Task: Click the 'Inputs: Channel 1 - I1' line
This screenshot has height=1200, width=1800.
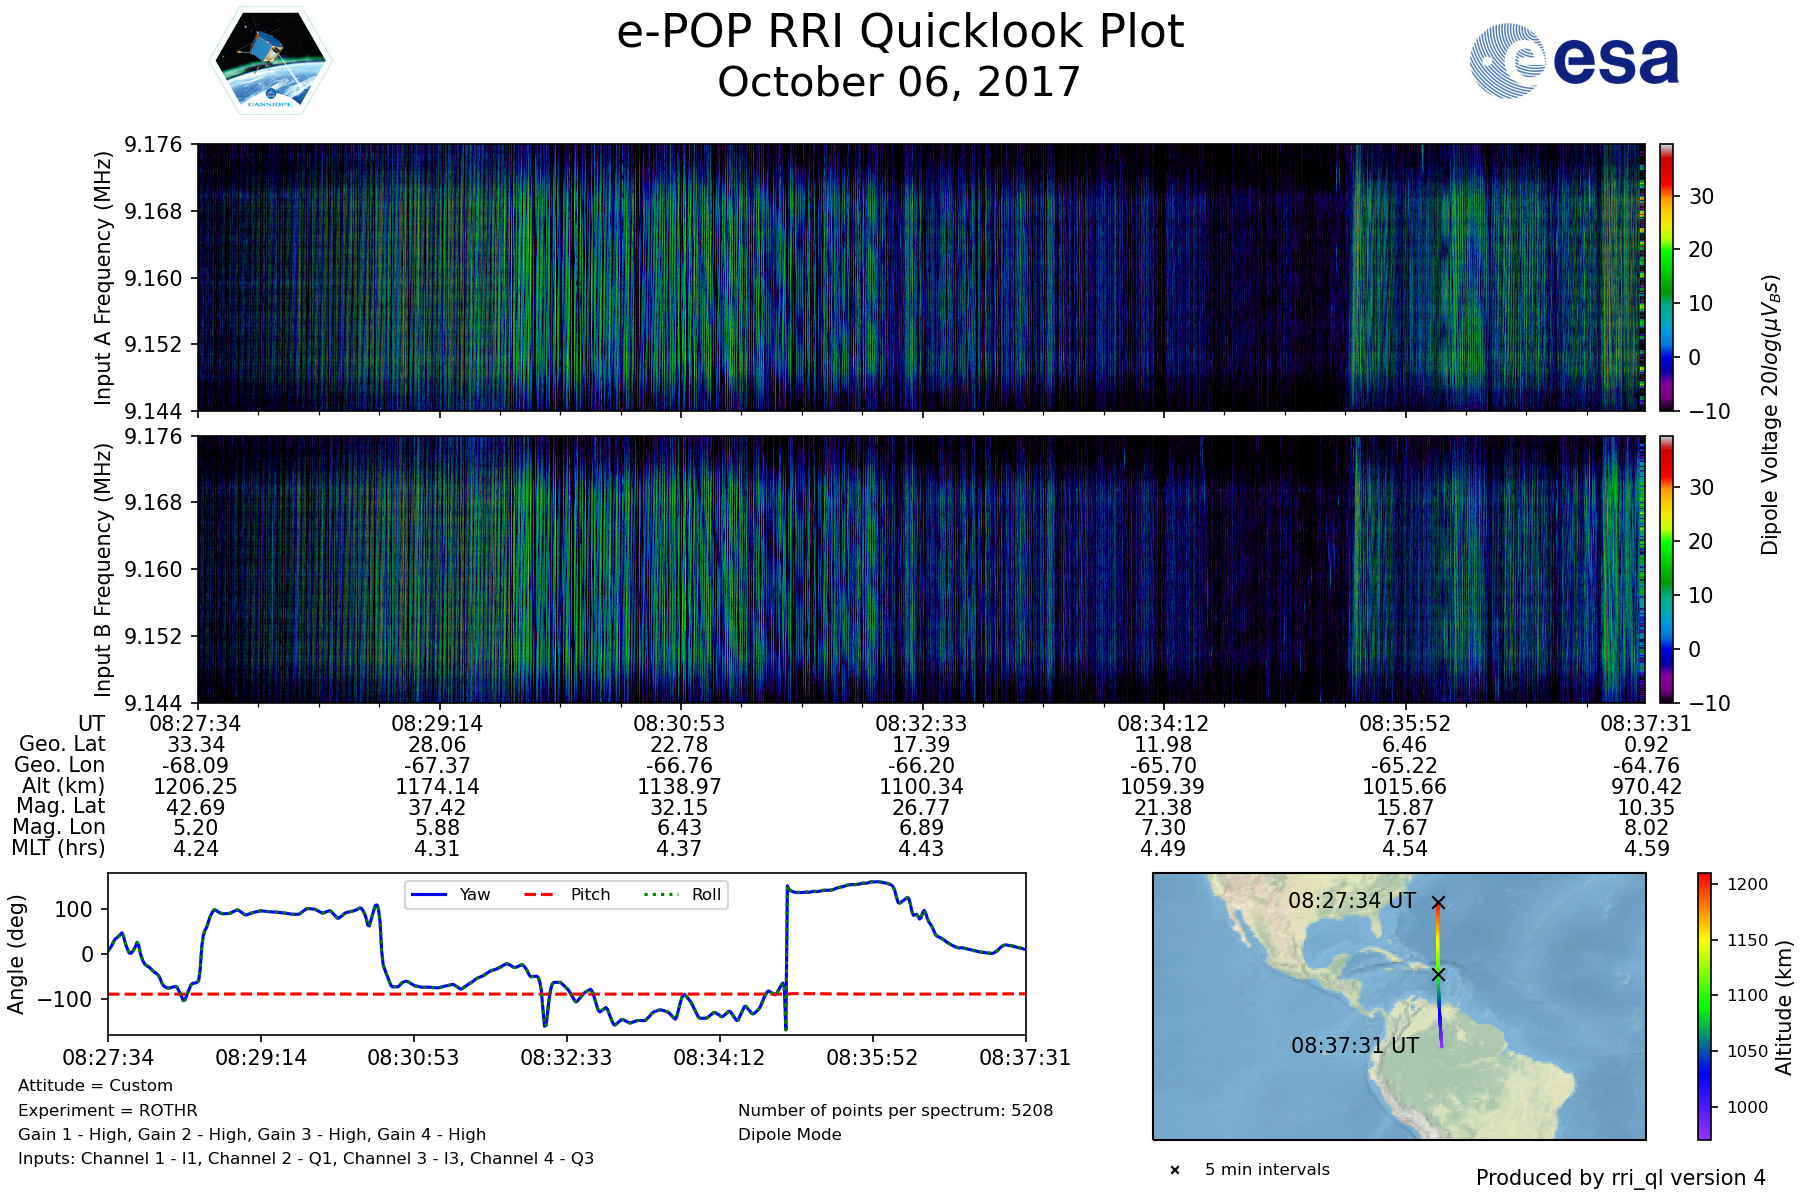Action: pyautogui.click(x=306, y=1159)
